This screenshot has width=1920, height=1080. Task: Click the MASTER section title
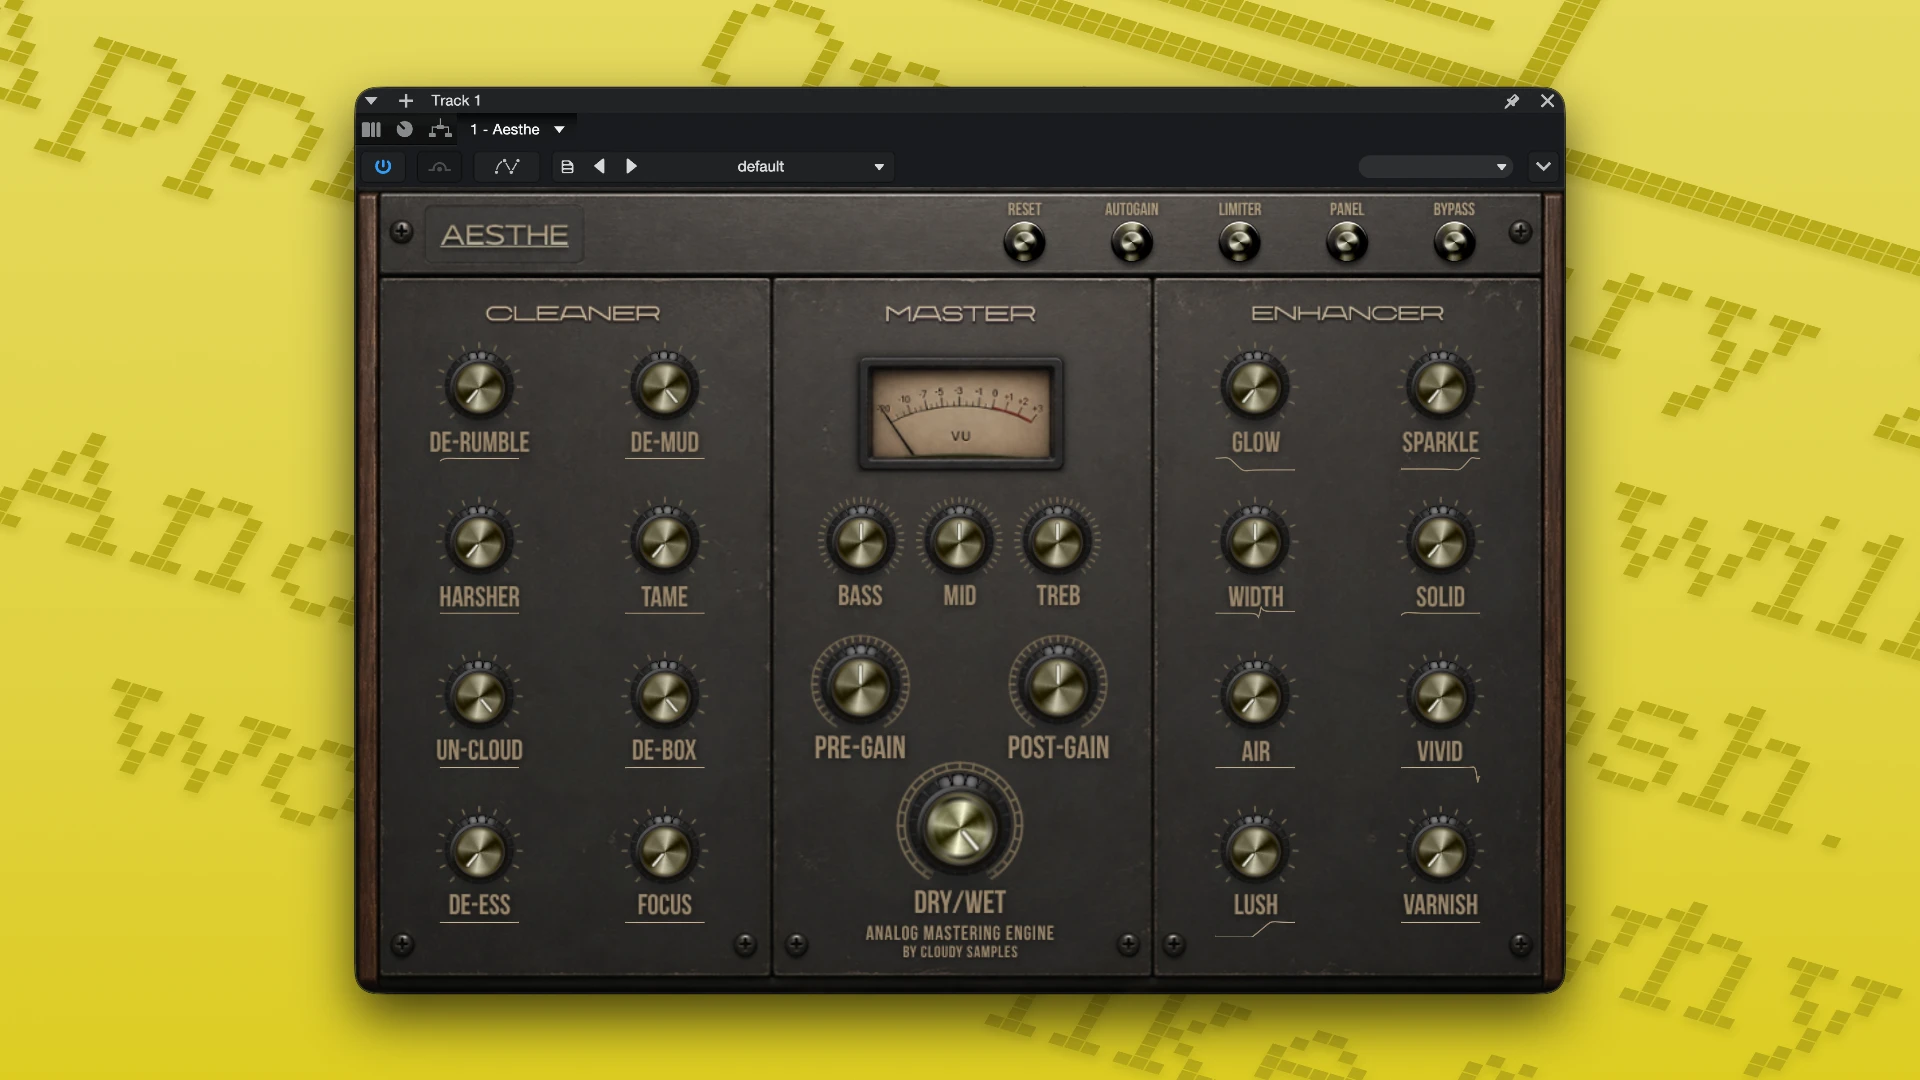pyautogui.click(x=960, y=314)
